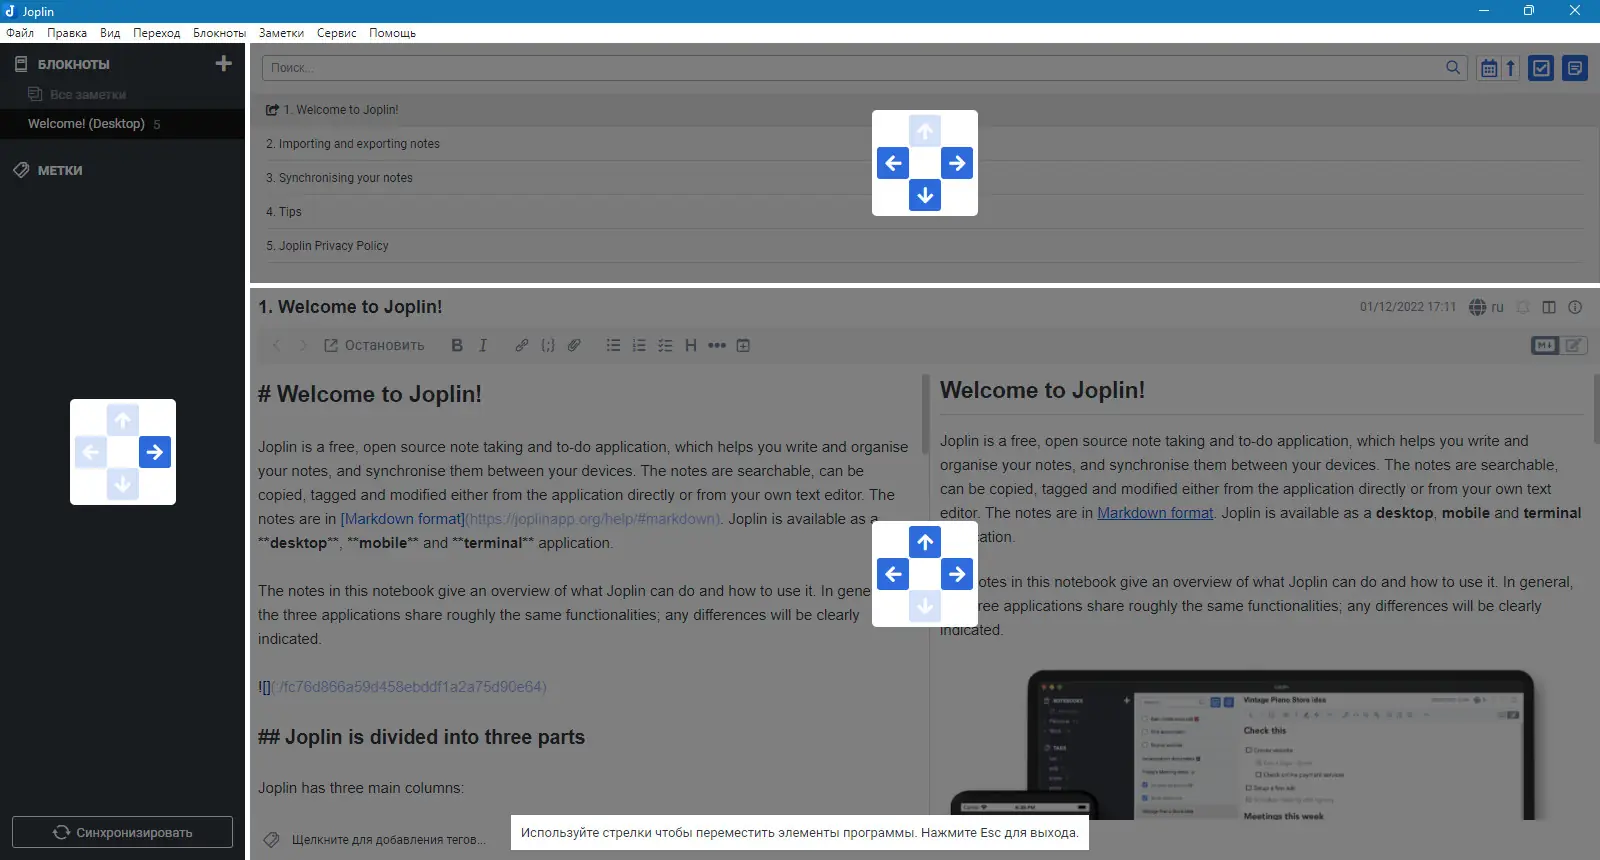
Task: Toggle the editor layout split view
Action: tap(1549, 307)
